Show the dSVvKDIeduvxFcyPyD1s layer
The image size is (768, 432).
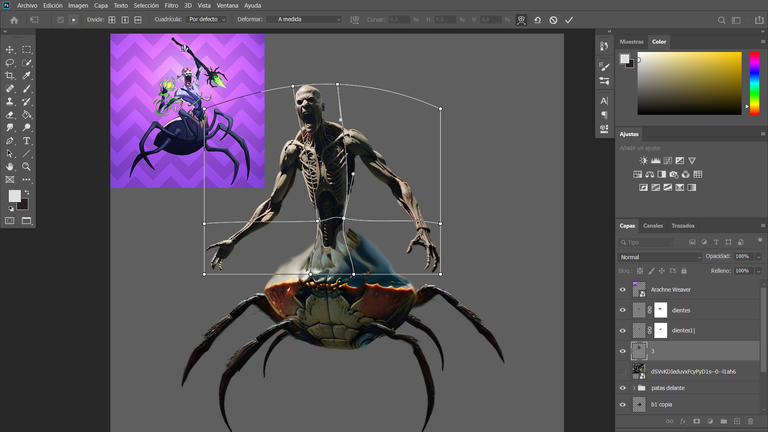pyautogui.click(x=623, y=371)
